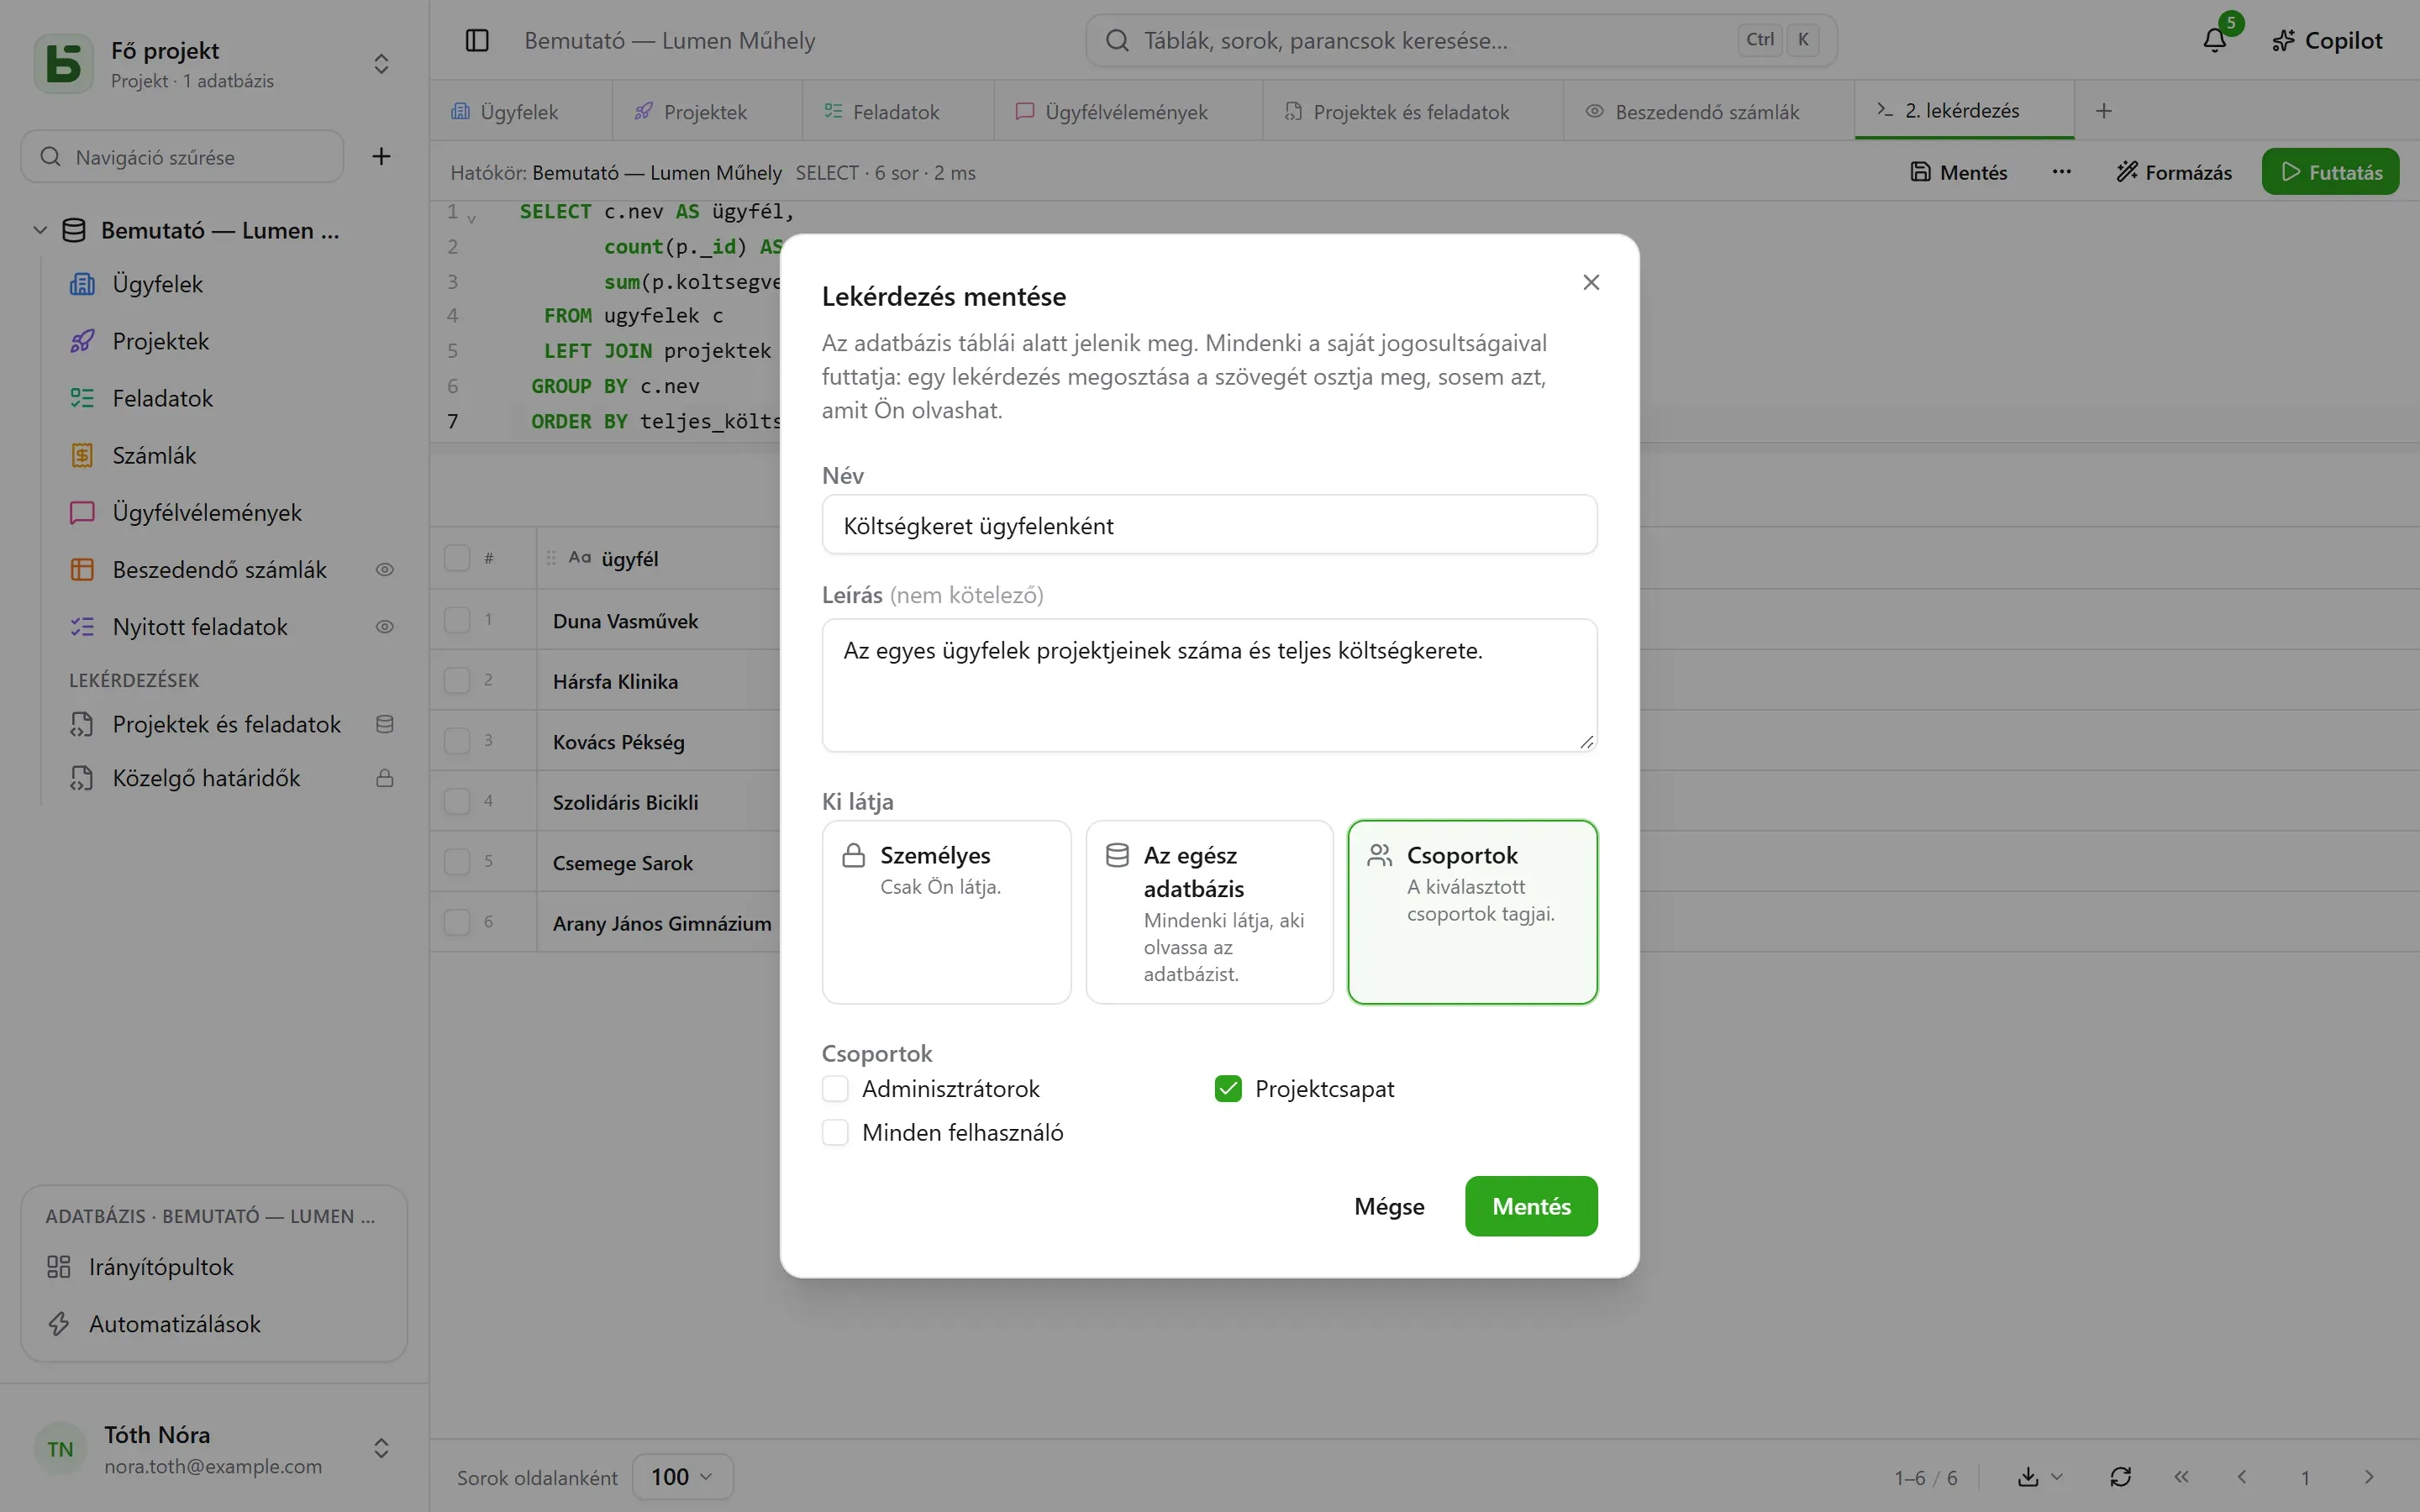The height and width of the screenshot is (1512, 2420).
Task: Open Automatizálások in sidebar
Action: 214,1323
